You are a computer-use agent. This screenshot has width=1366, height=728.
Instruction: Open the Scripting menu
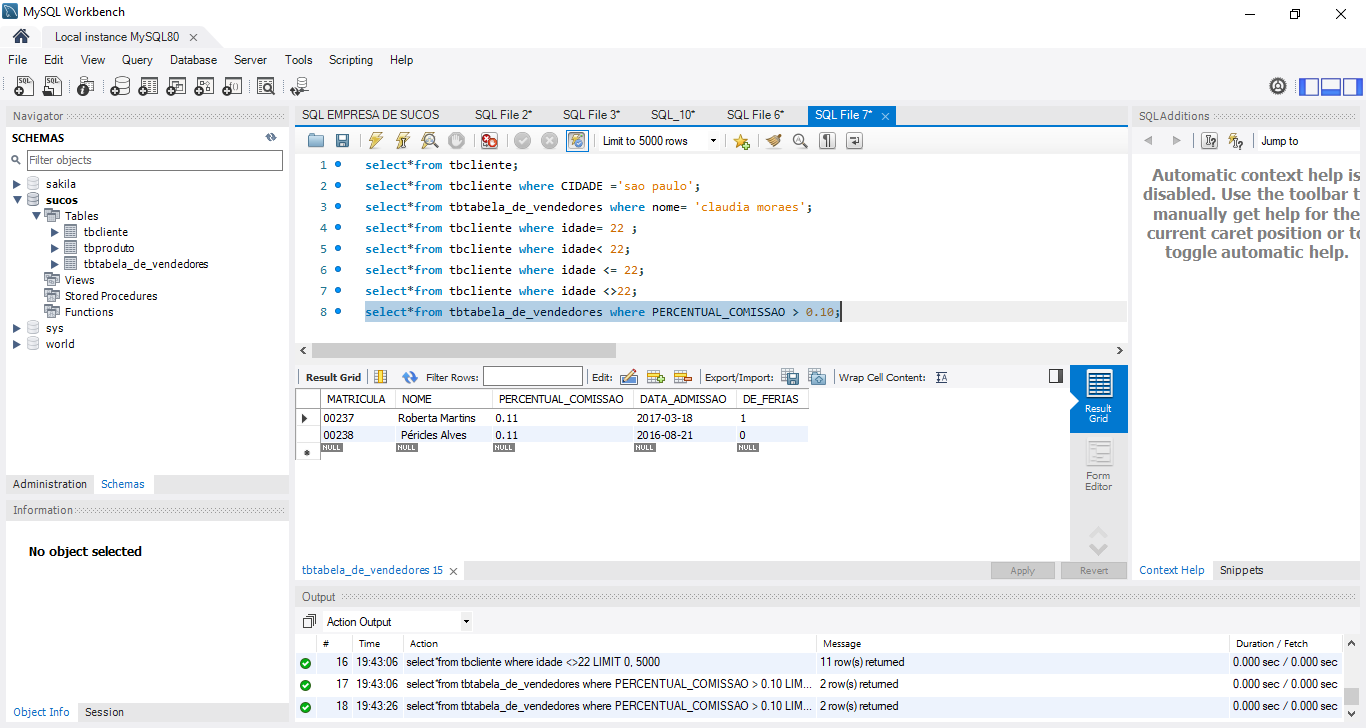351,60
